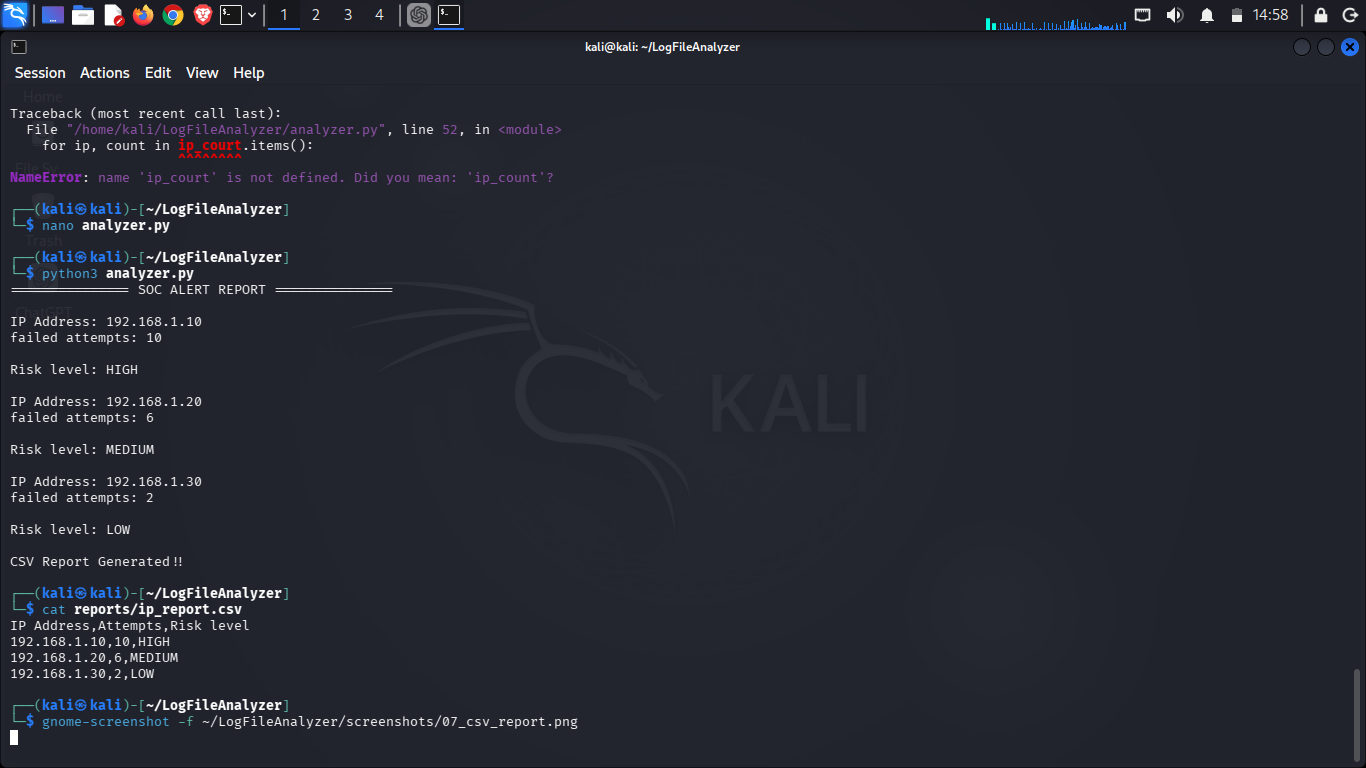
Task: Click the "SOC ALERT REPORT" header text
Action: pos(202,290)
